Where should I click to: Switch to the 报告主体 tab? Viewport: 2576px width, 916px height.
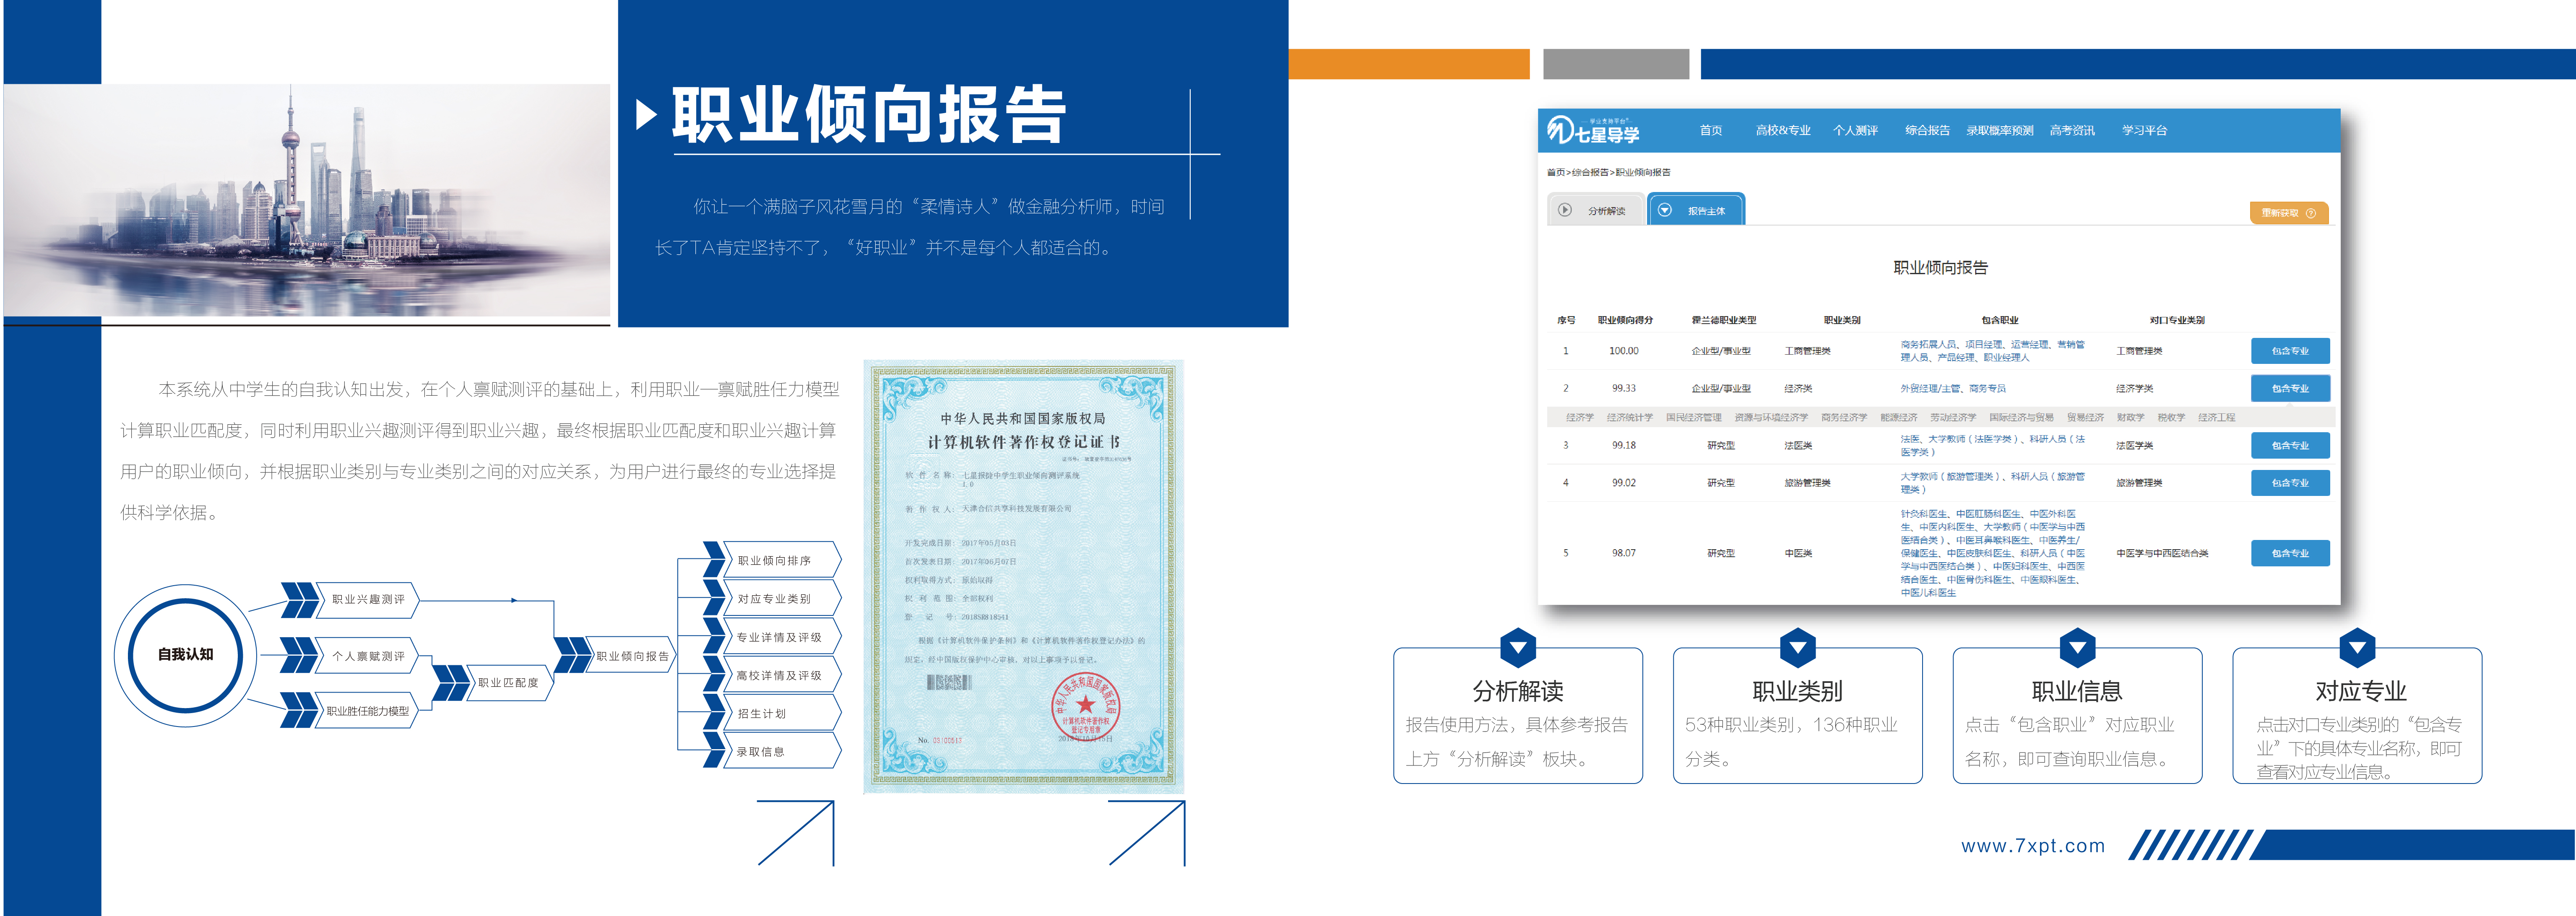tap(1696, 210)
